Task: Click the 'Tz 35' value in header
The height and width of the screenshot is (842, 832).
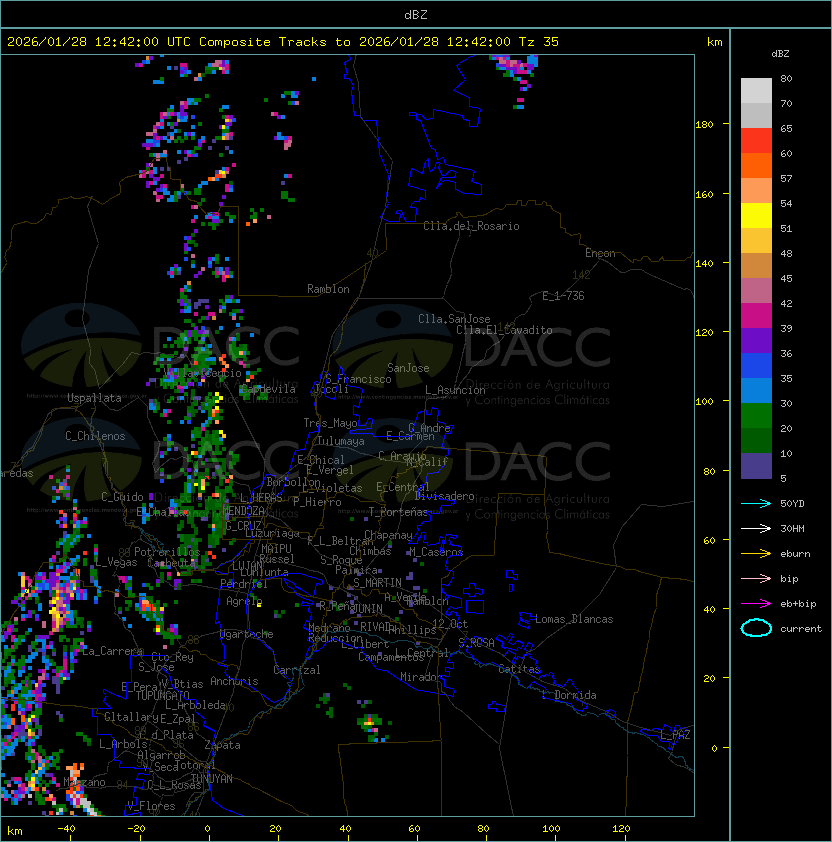Action: pos(539,42)
